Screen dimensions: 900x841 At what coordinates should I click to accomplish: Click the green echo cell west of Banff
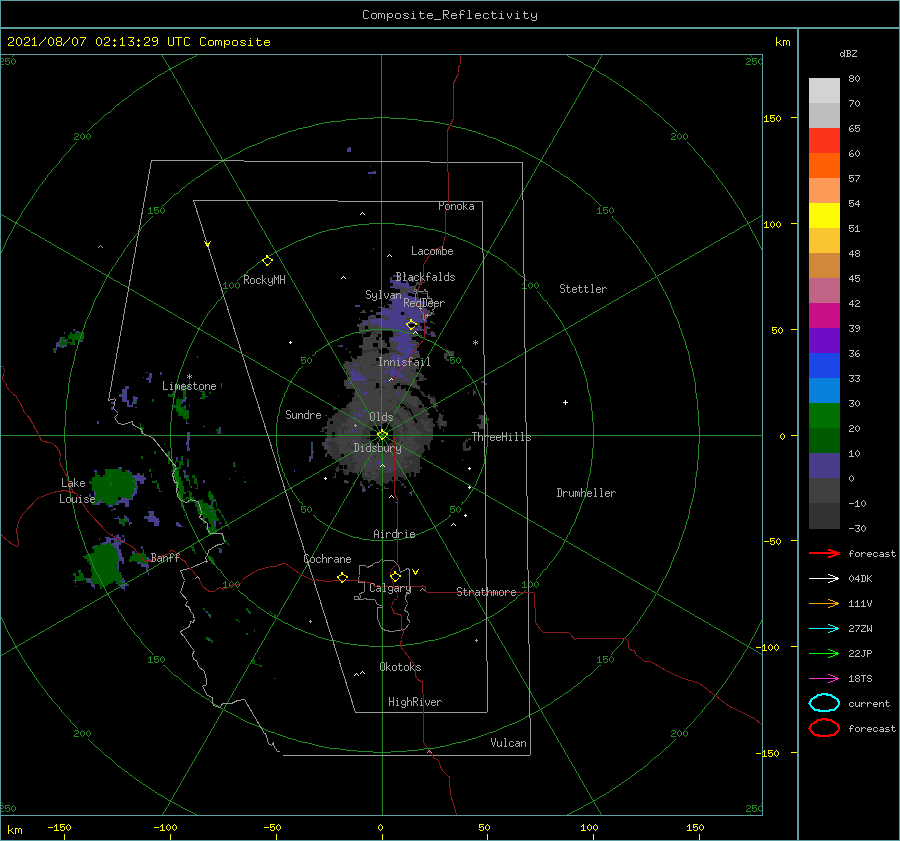coord(104,564)
